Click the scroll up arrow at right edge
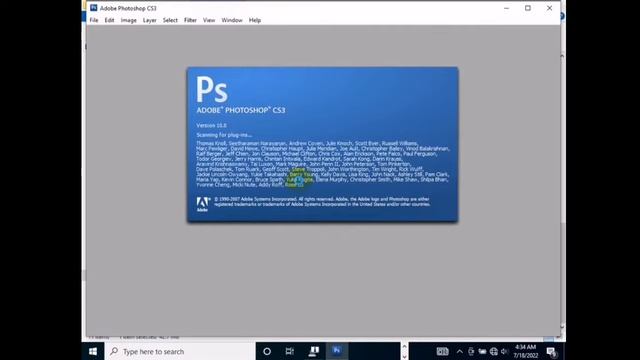 (x=562, y=56)
